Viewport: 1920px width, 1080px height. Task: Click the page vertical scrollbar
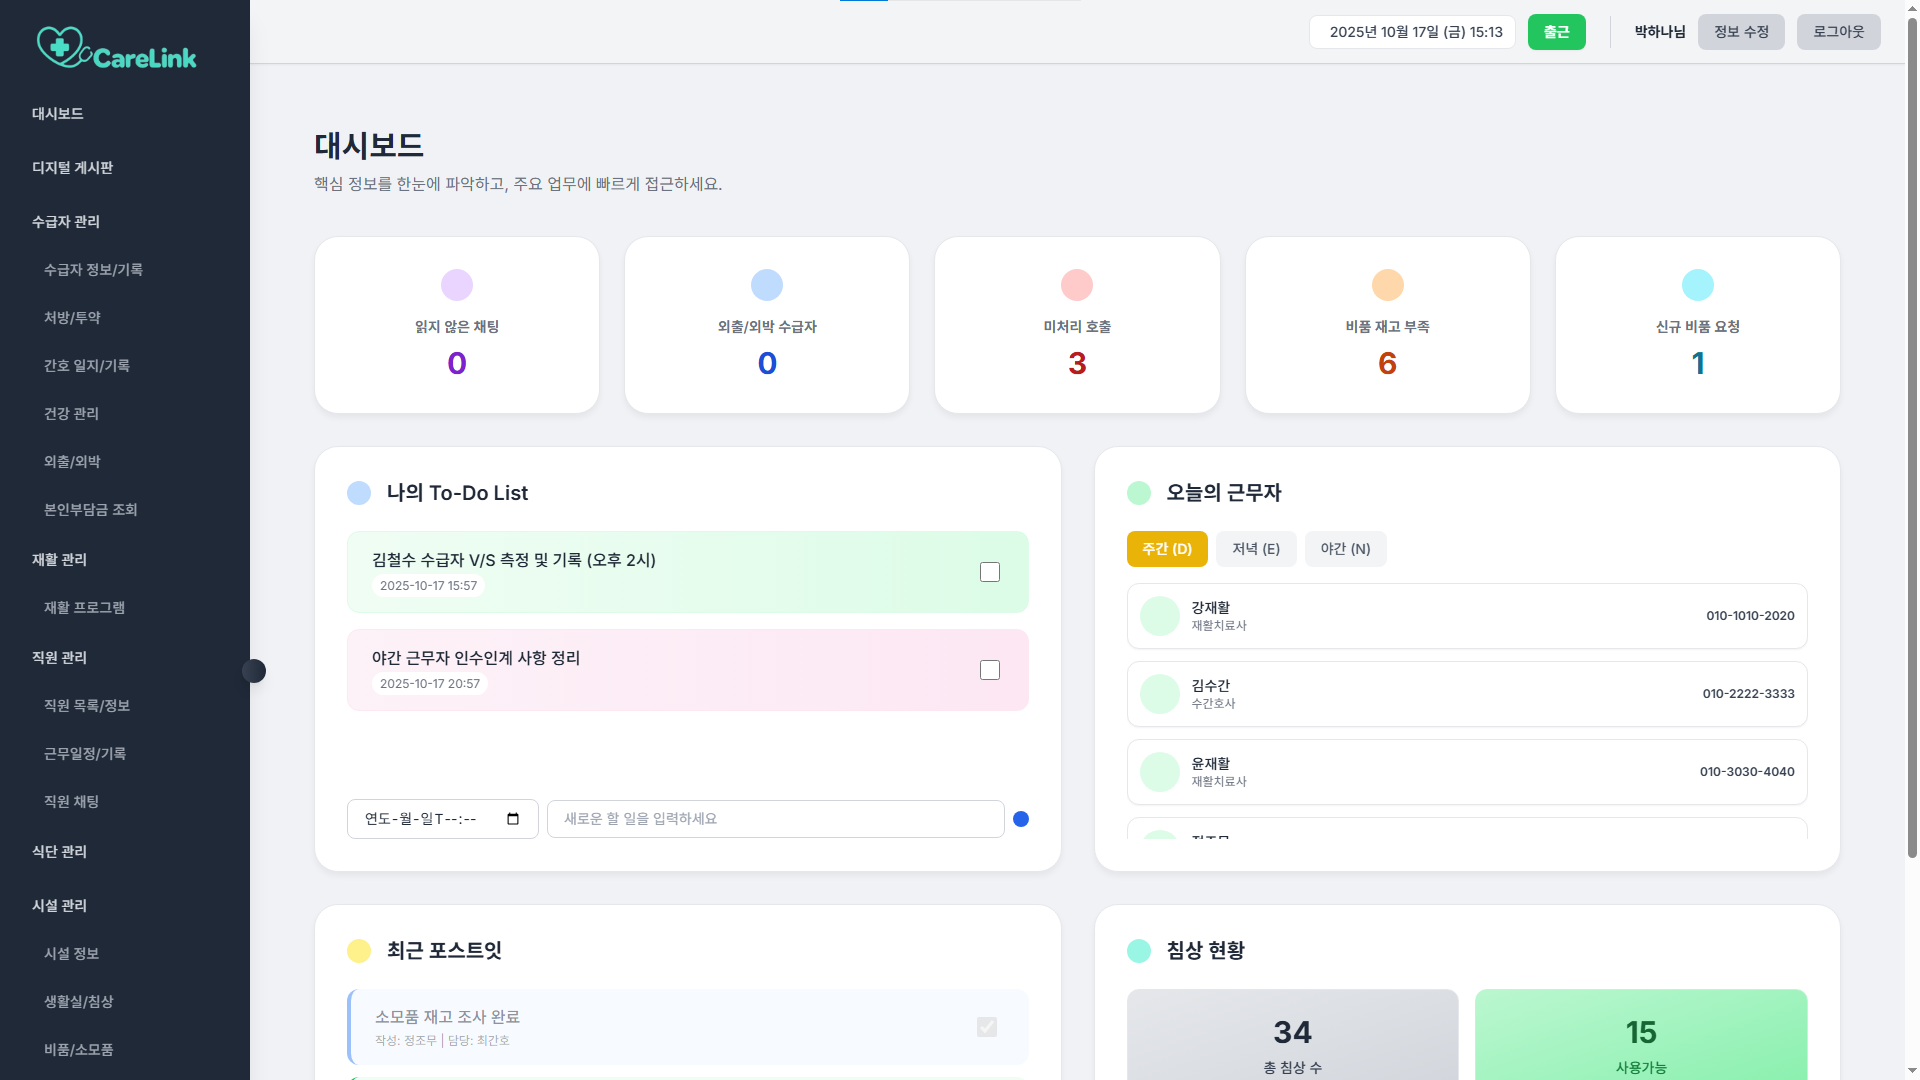click(1912, 437)
